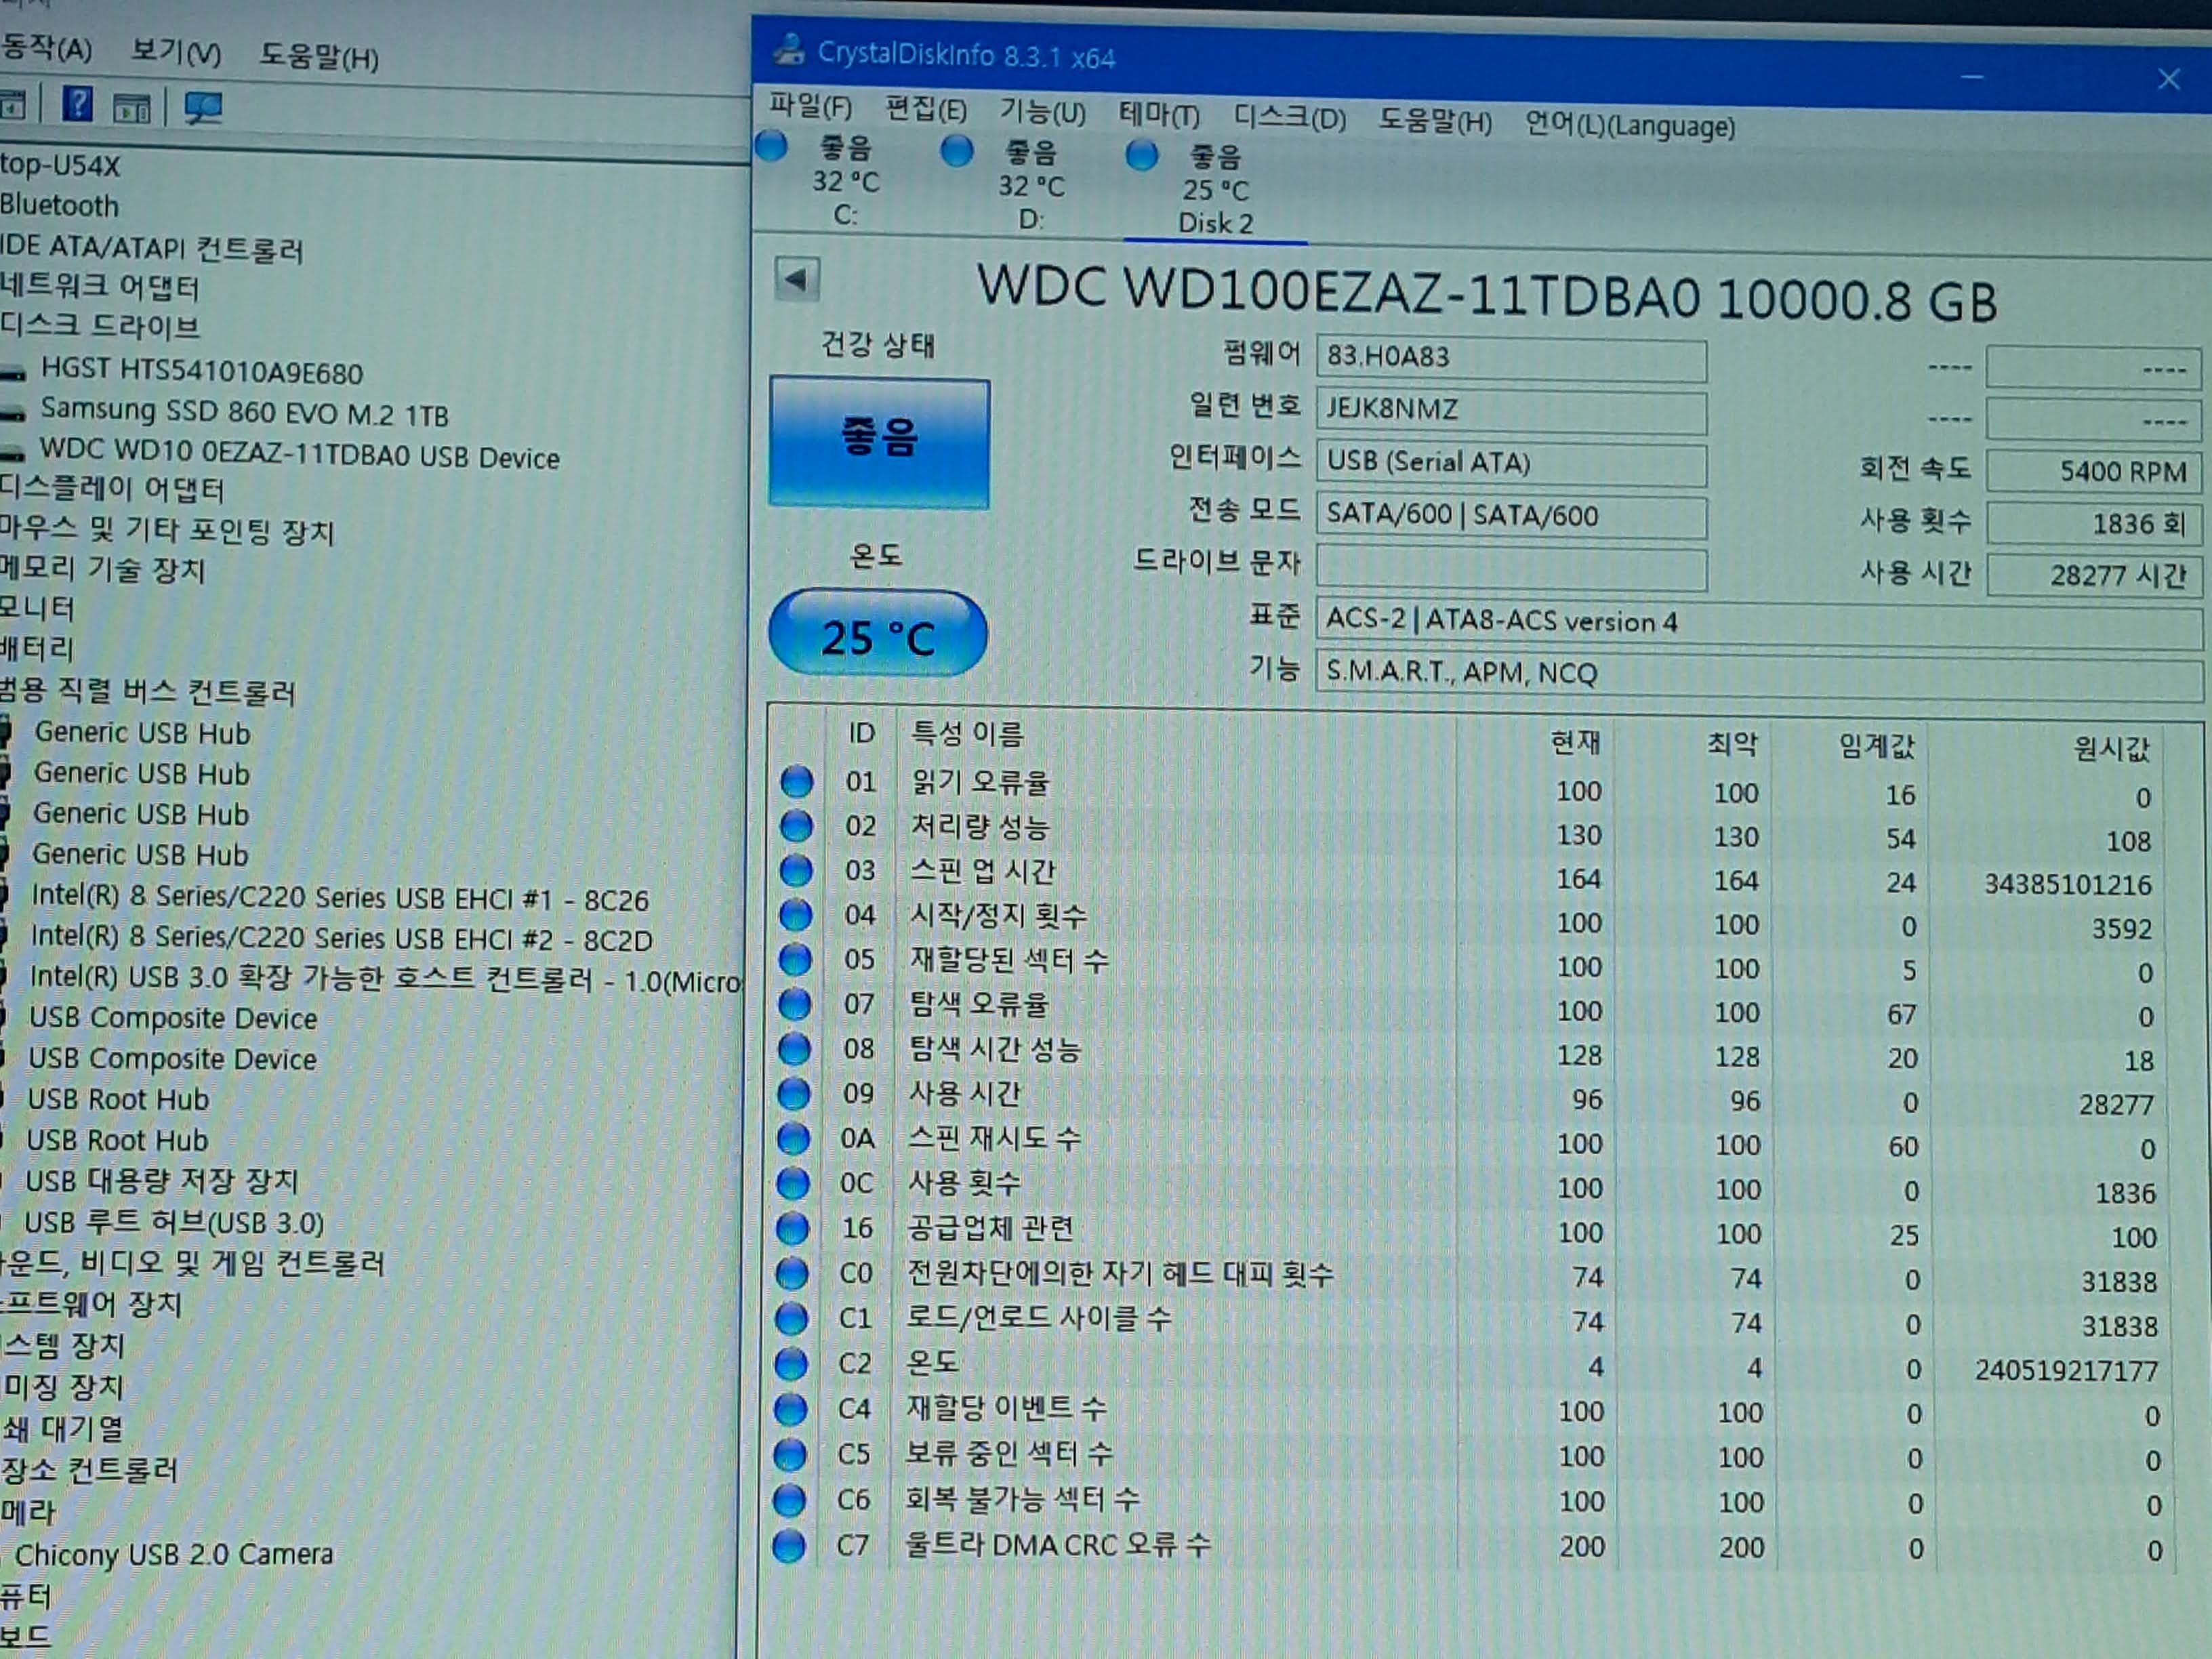Select USB 루트 허브(USB 3.0)
Screen dimensions: 2212x1659
[x=174, y=1223]
